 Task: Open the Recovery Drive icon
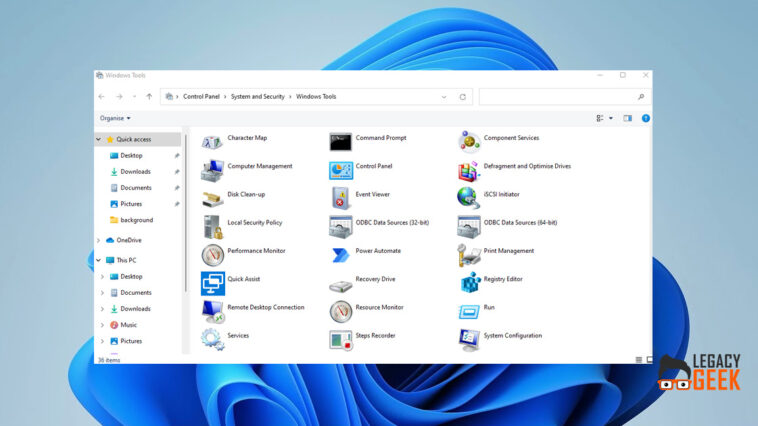click(340, 285)
